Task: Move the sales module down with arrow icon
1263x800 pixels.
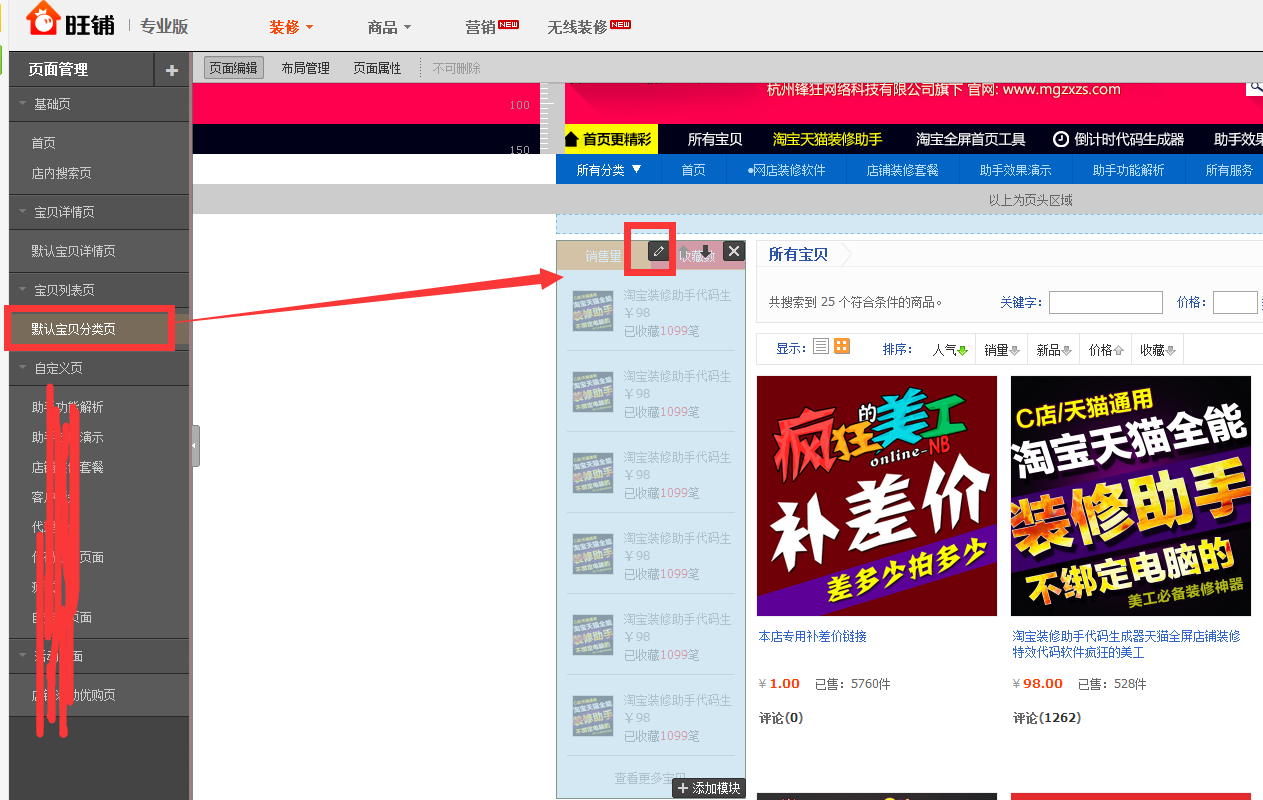Action: (704, 250)
